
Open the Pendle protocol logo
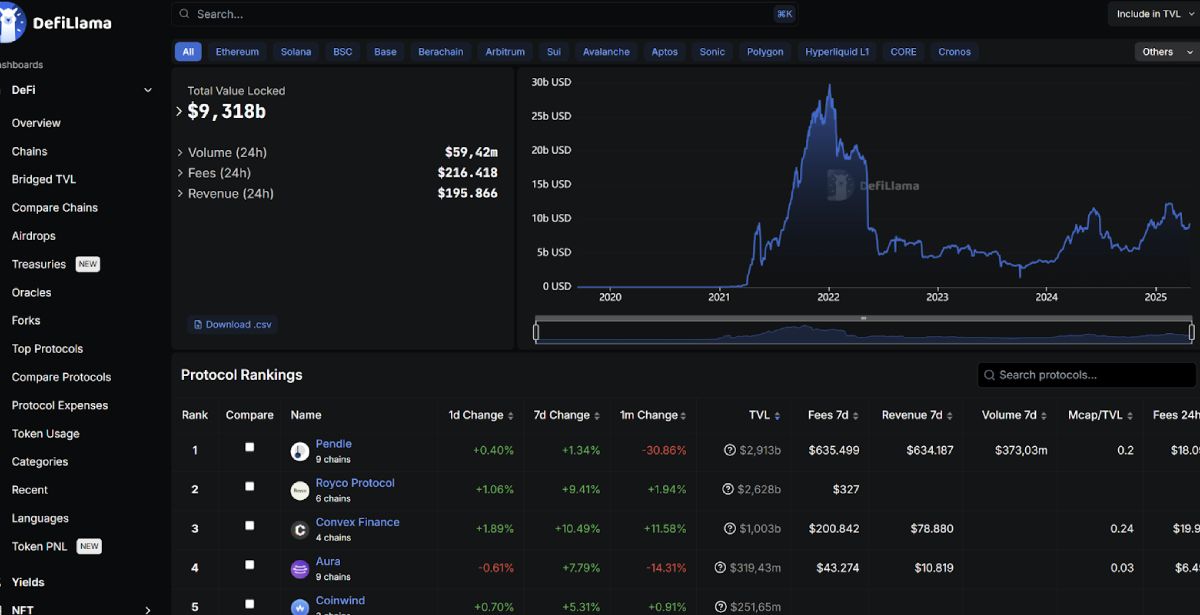300,451
